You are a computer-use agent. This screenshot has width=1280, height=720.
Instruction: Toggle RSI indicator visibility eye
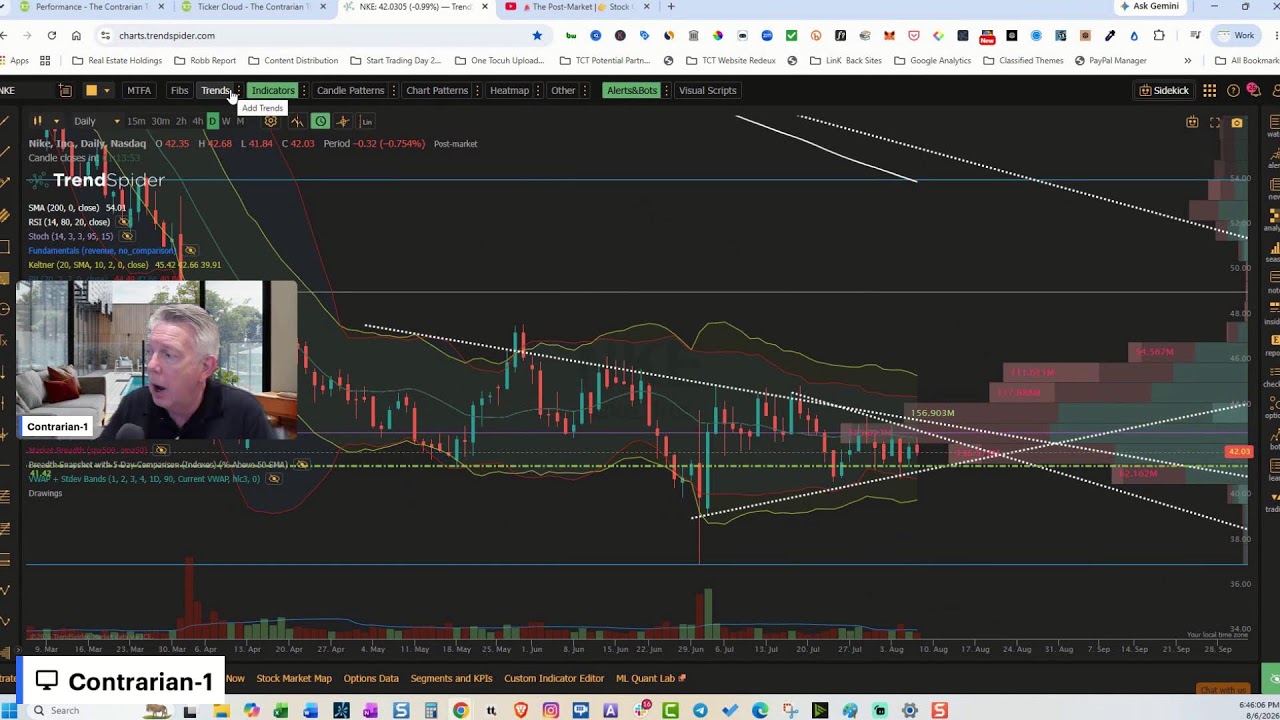[123, 222]
